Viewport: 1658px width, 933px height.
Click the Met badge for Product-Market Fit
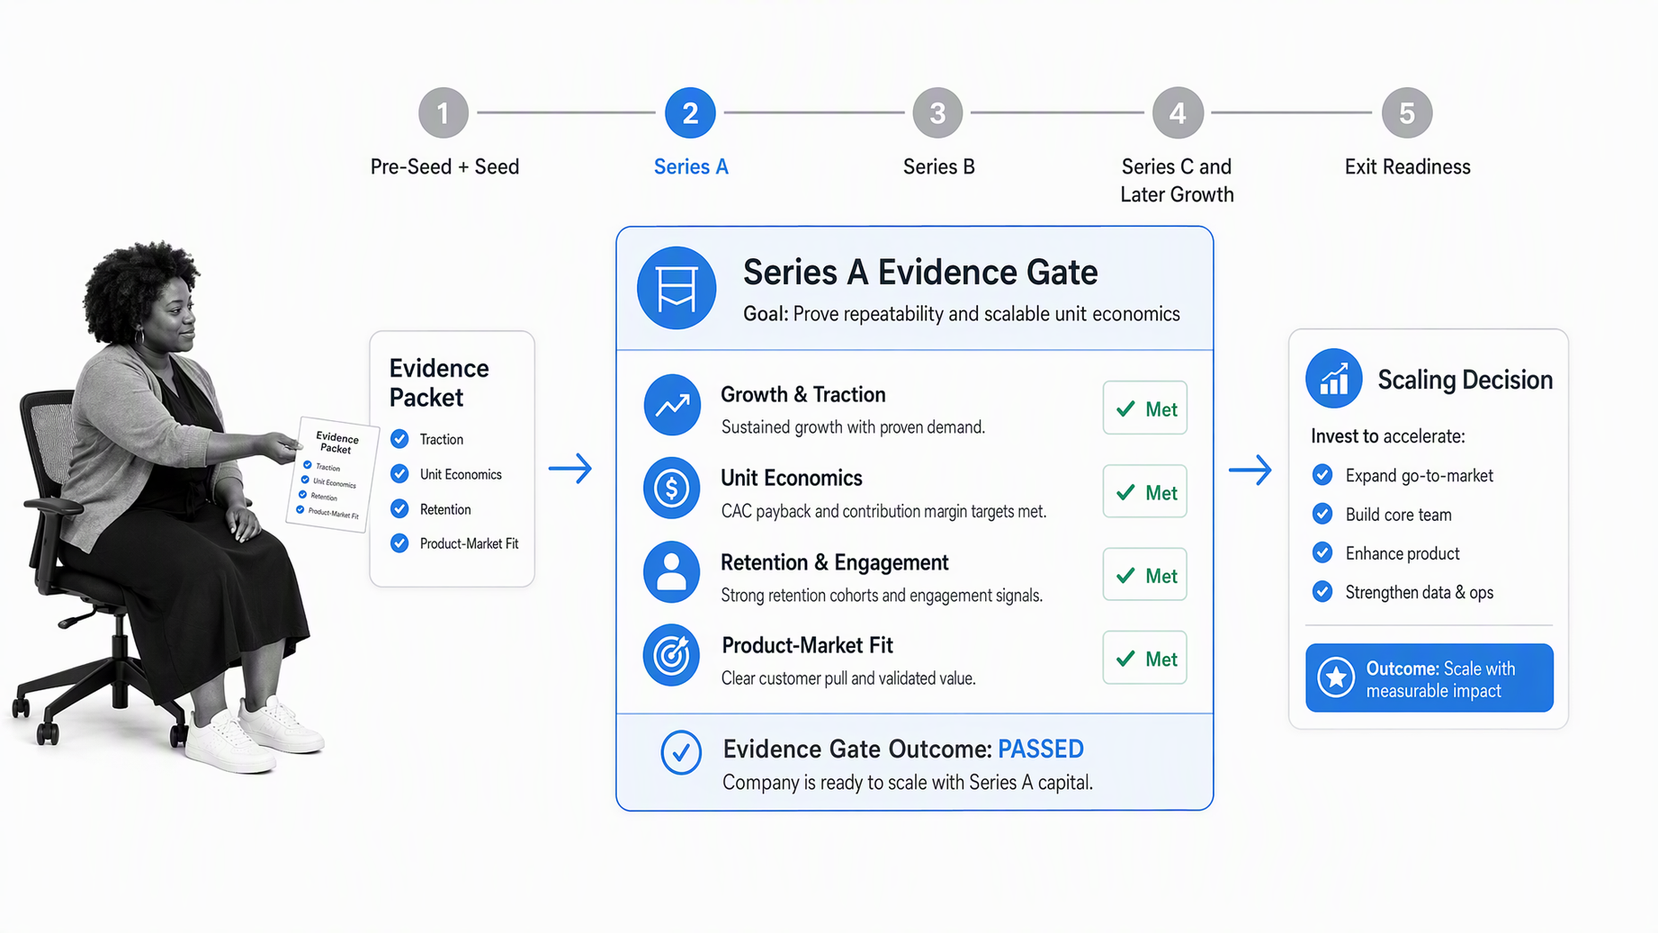coord(1145,658)
